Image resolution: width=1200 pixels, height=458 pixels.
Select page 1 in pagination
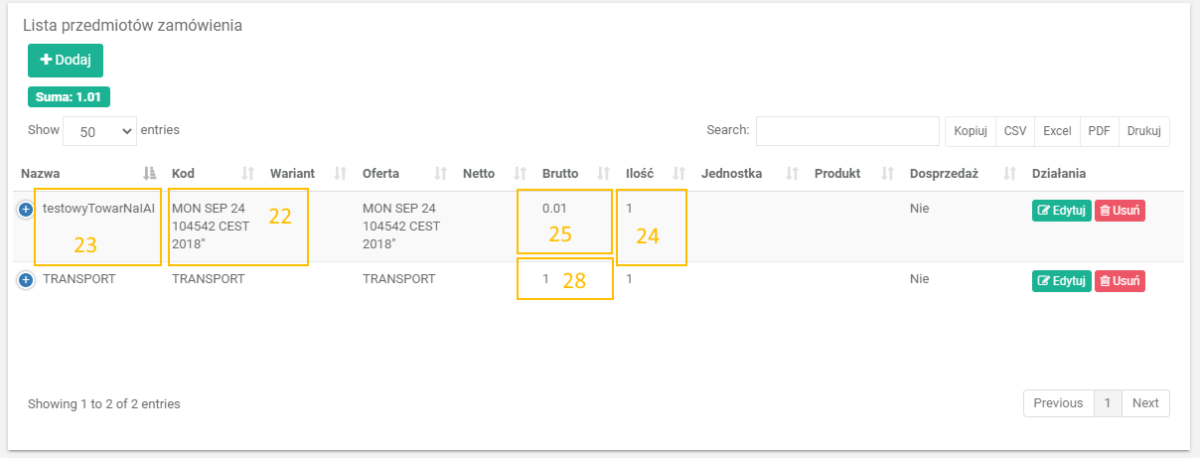click(x=1107, y=403)
